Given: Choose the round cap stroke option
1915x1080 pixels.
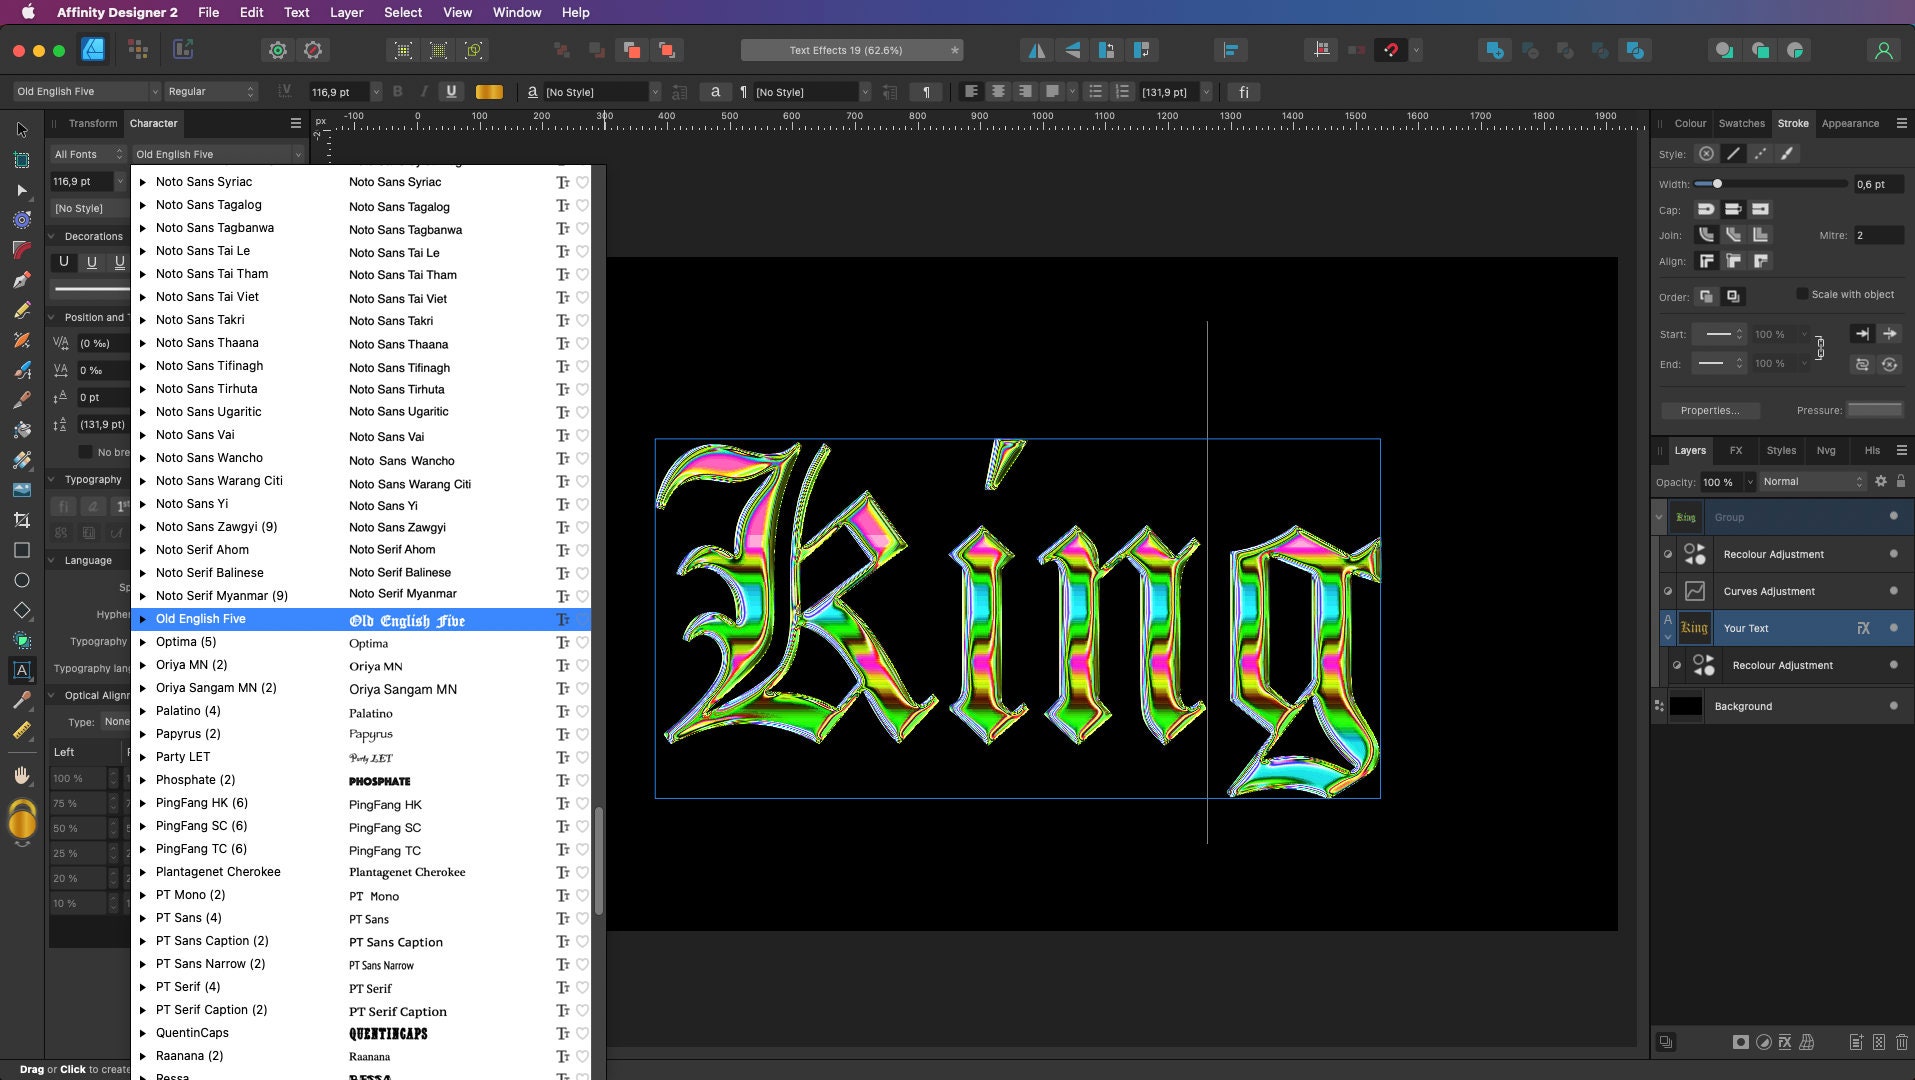Looking at the screenshot, I should [1706, 209].
